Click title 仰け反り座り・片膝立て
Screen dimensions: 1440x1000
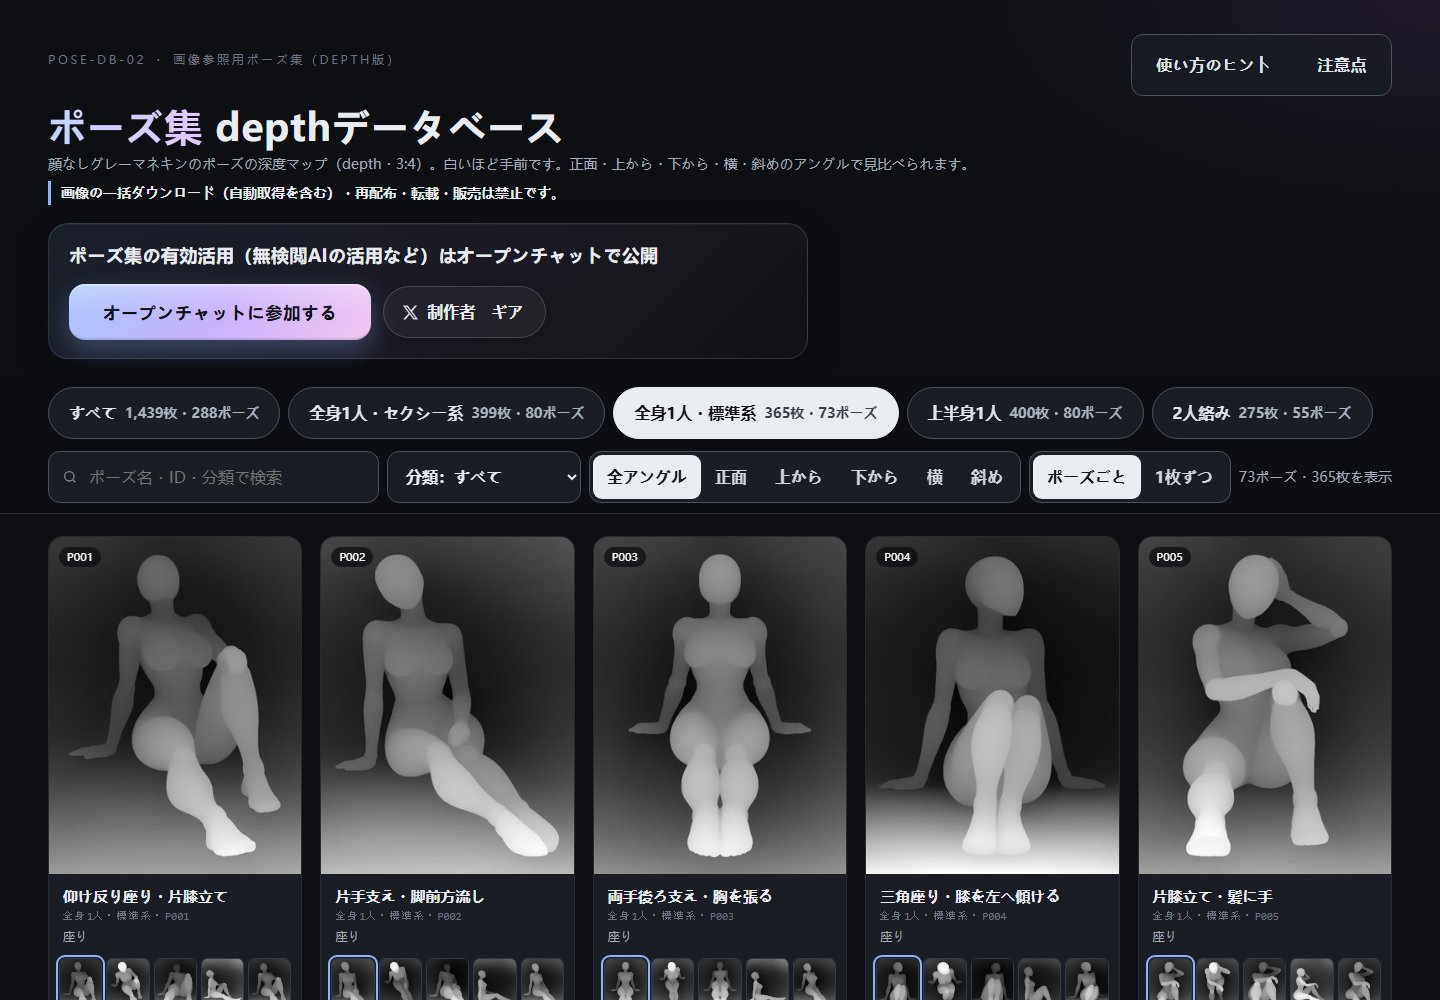(x=145, y=896)
